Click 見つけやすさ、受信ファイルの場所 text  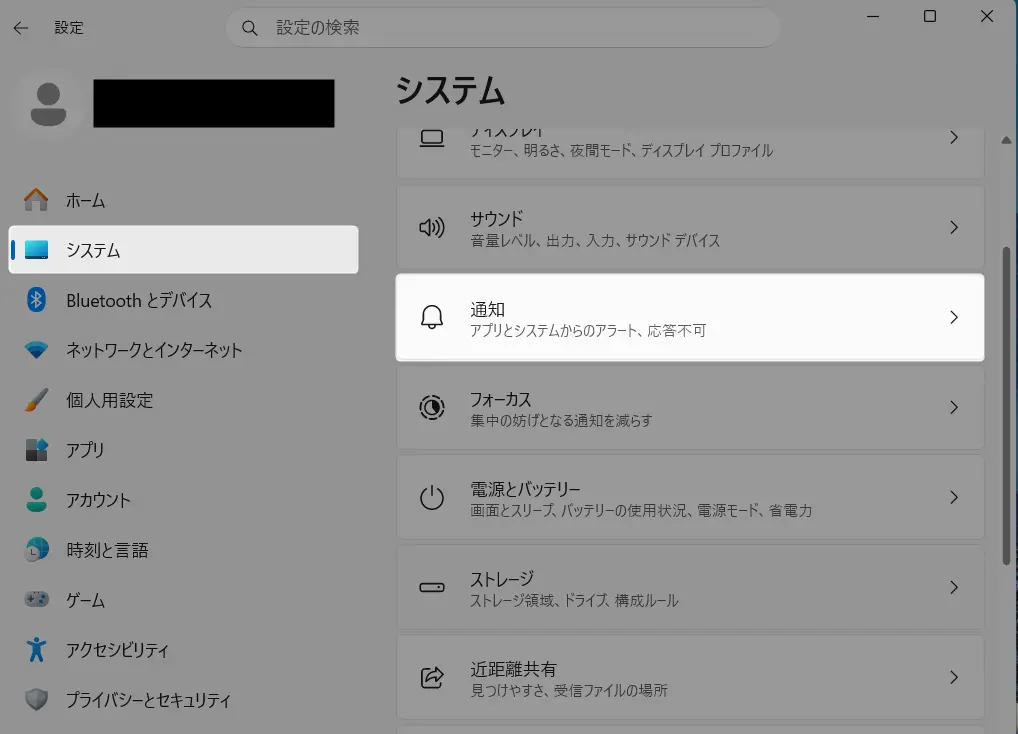point(569,691)
